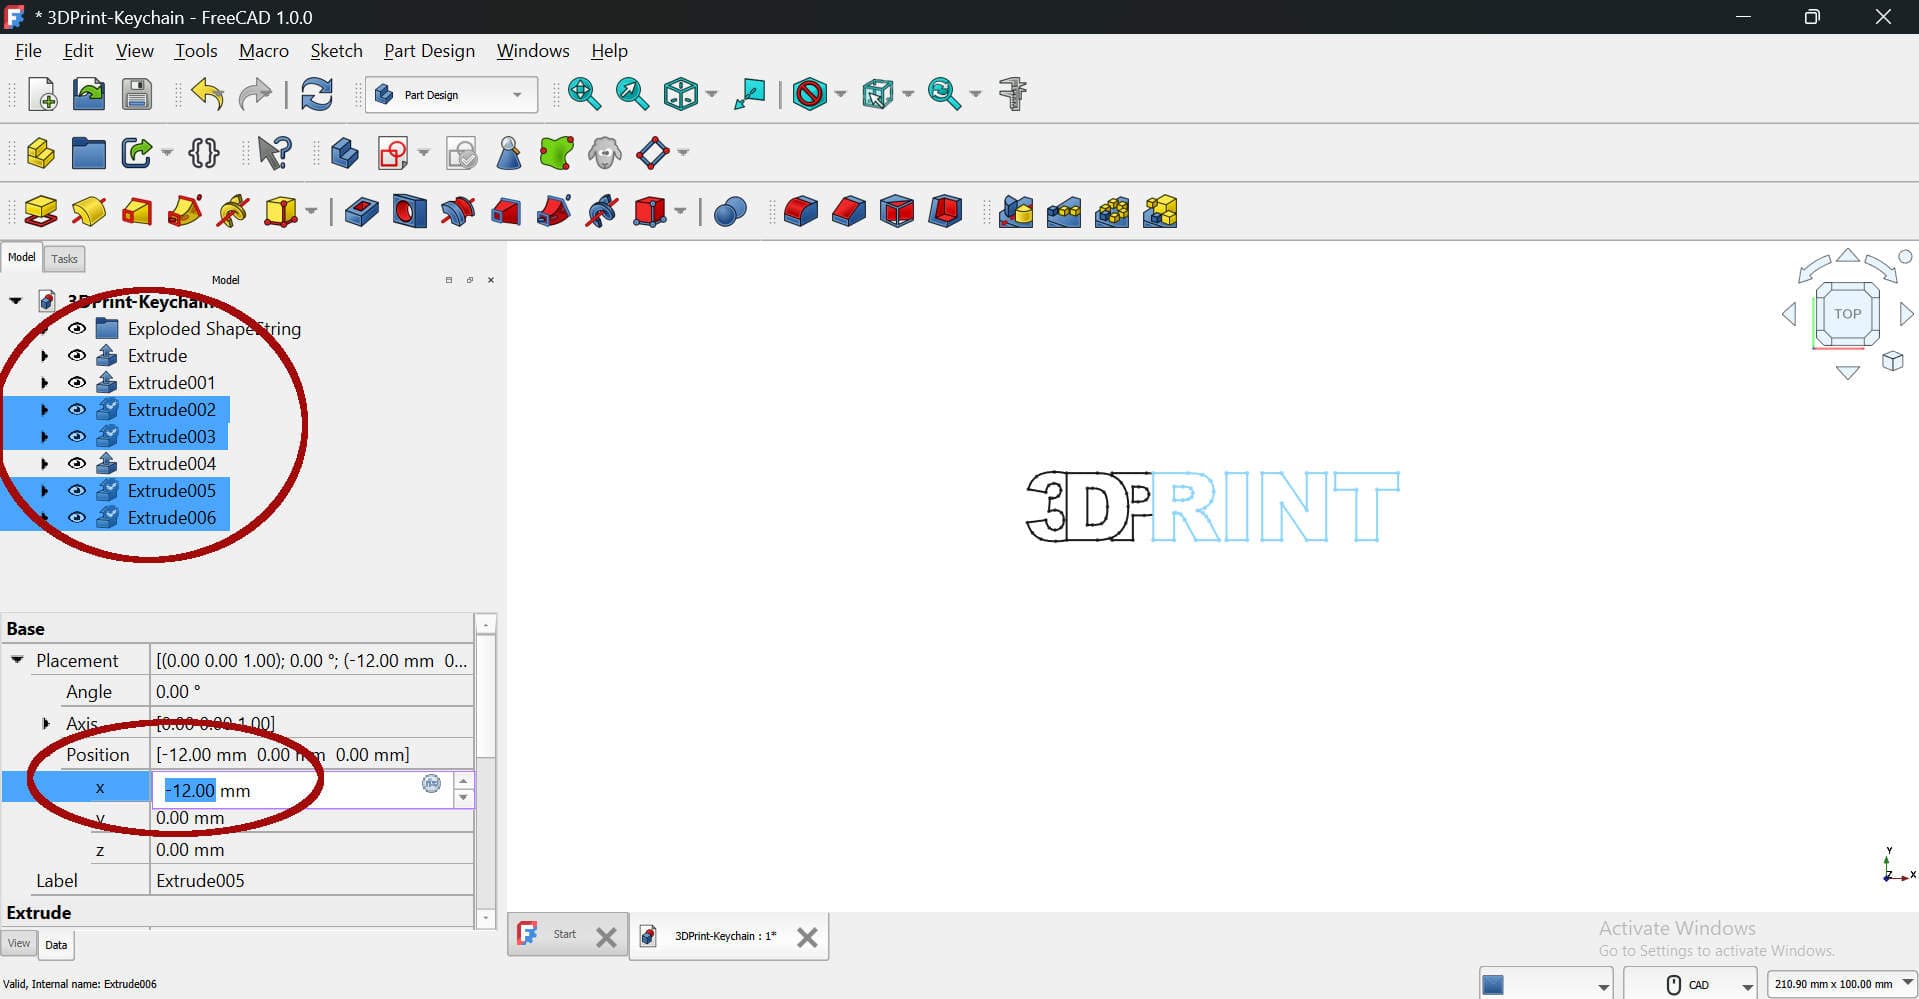Image resolution: width=1919 pixels, height=999 pixels.
Task: Expand the Extrude004 tree item
Action: 44,463
